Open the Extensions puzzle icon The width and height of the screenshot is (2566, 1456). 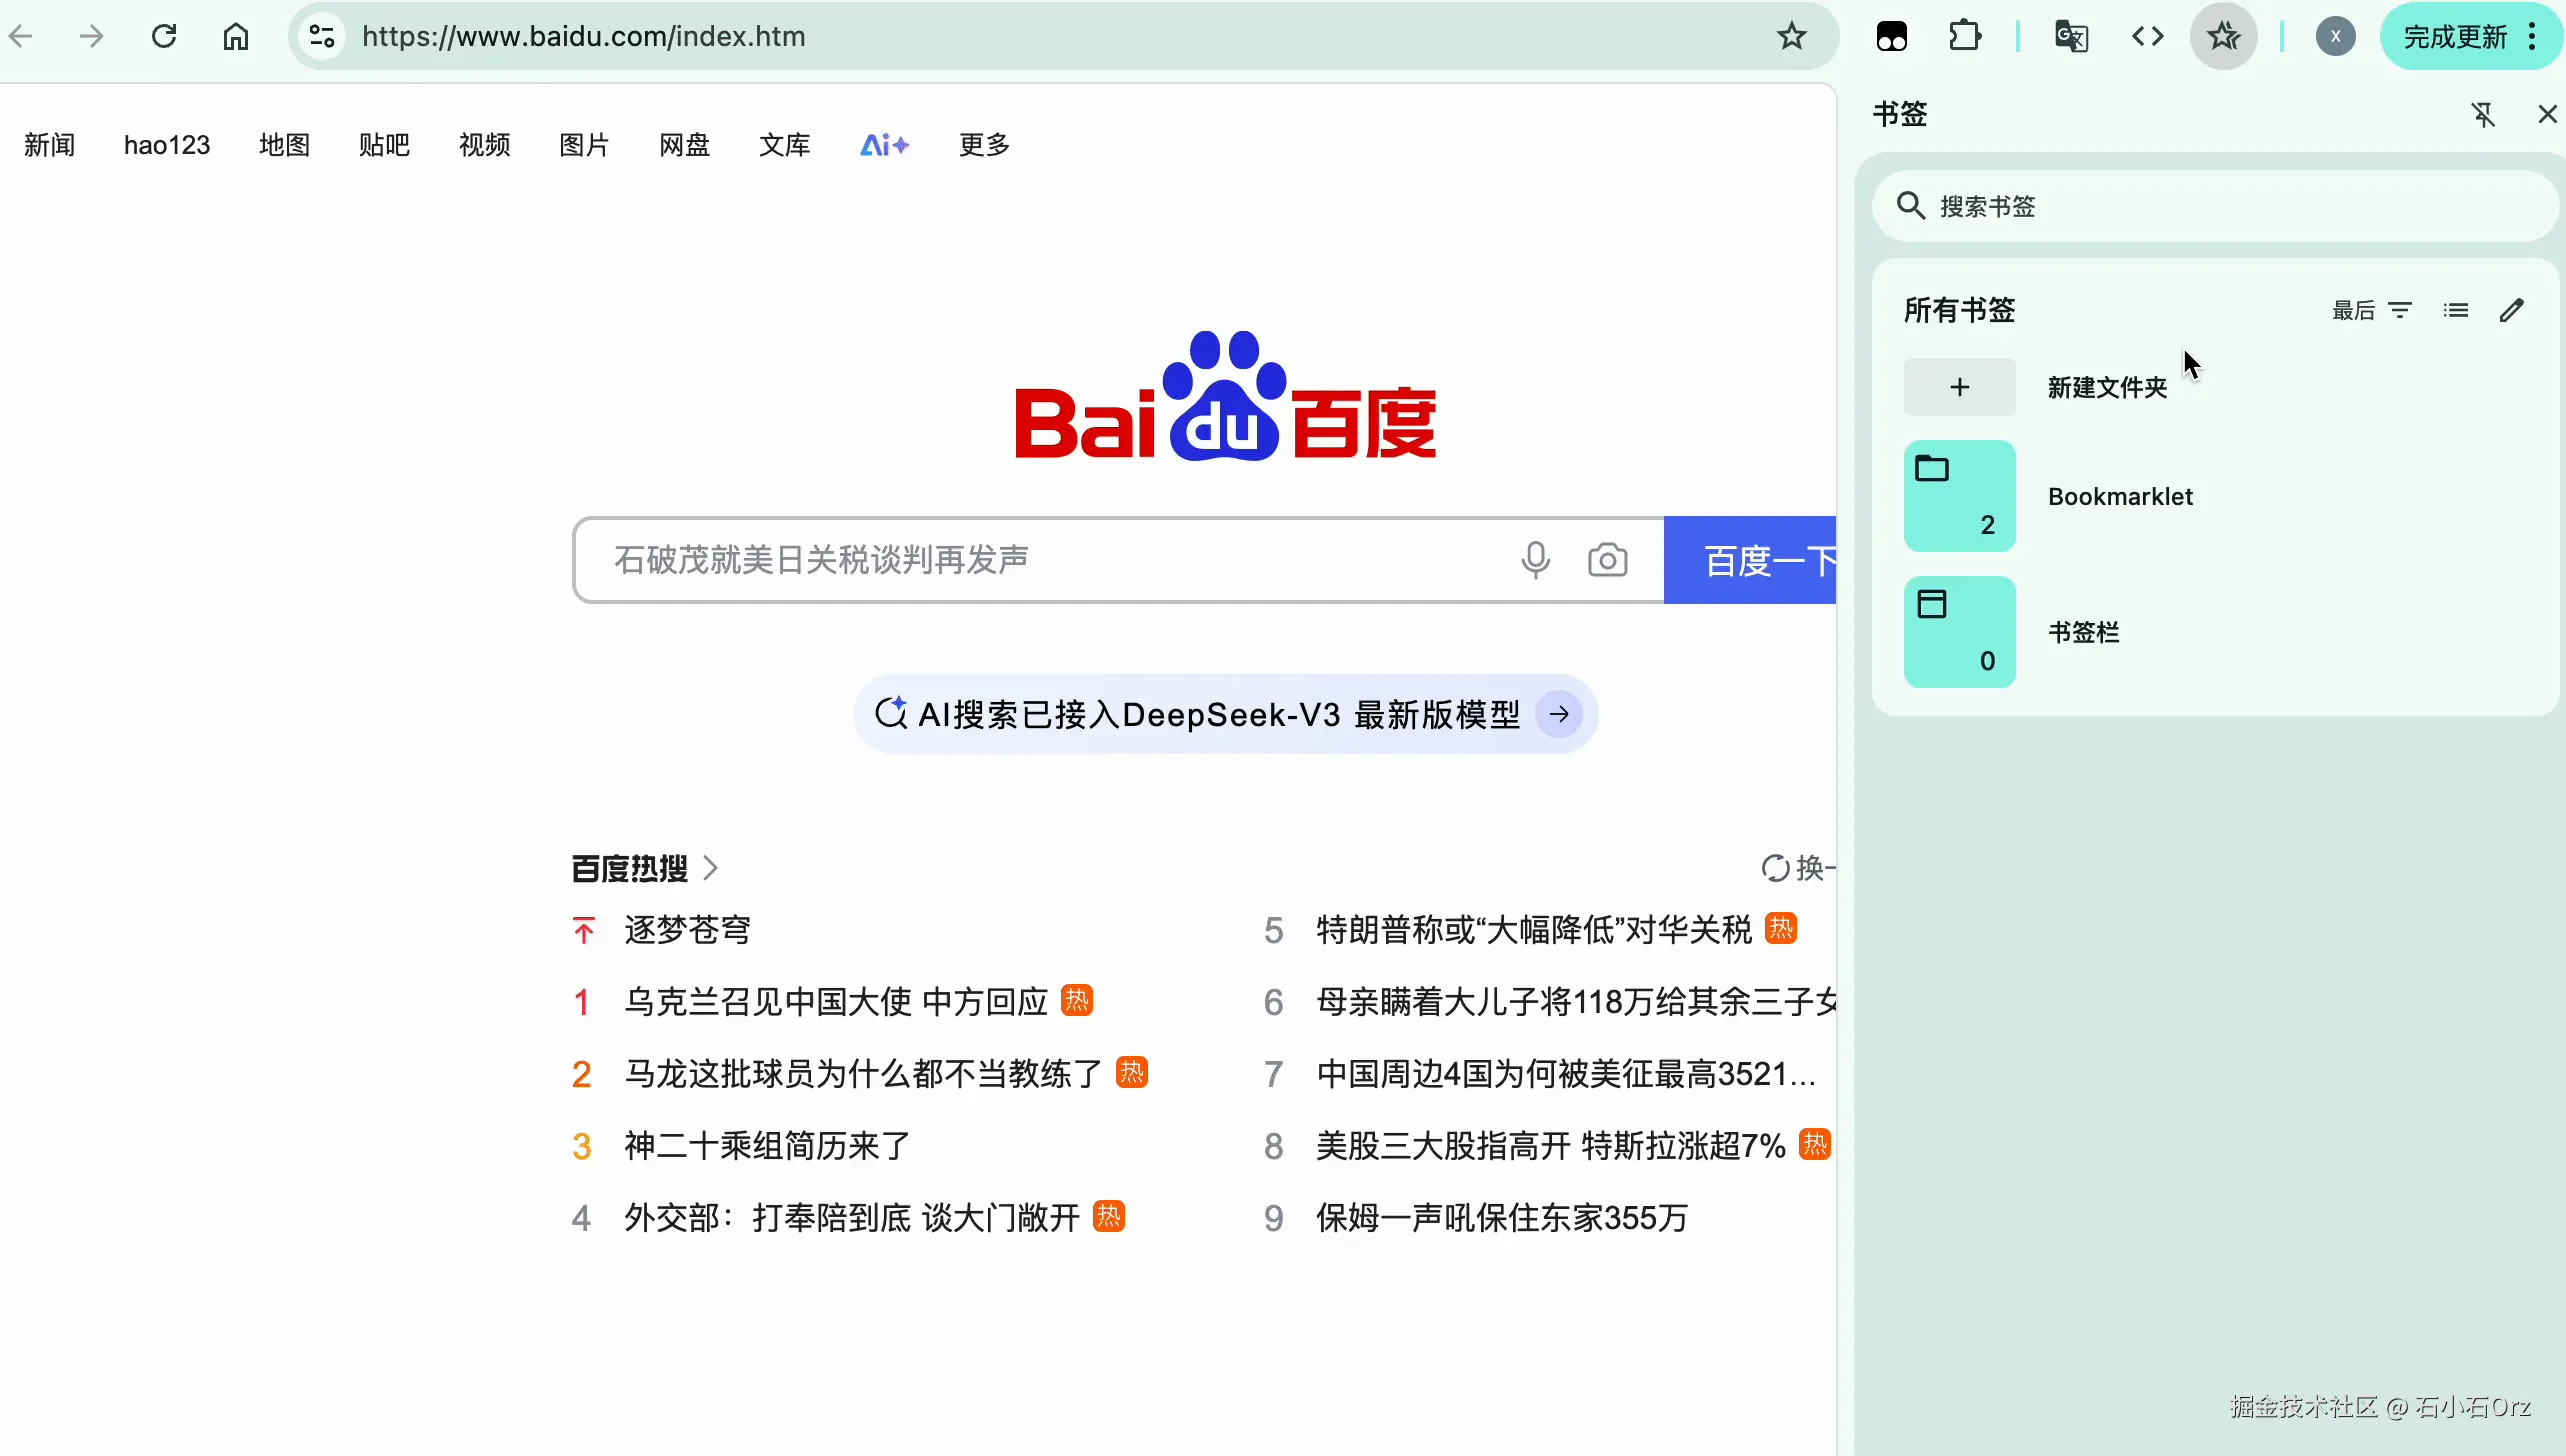point(1965,37)
